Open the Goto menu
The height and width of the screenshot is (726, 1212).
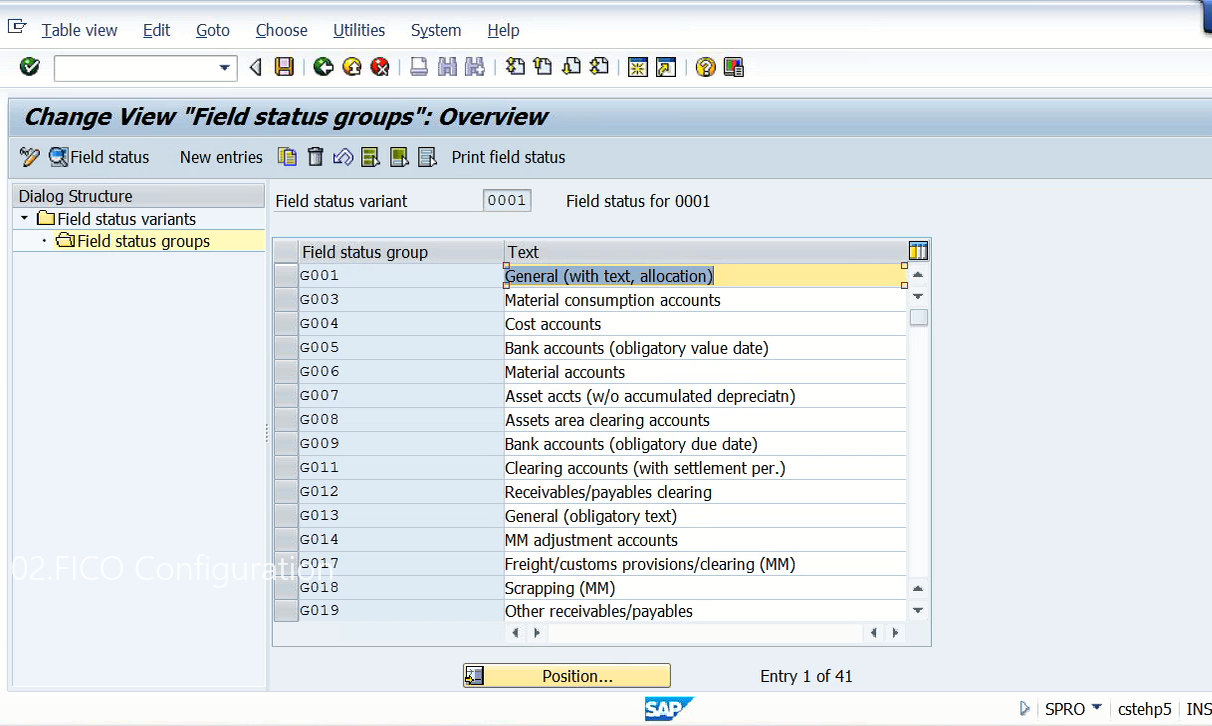tap(213, 30)
